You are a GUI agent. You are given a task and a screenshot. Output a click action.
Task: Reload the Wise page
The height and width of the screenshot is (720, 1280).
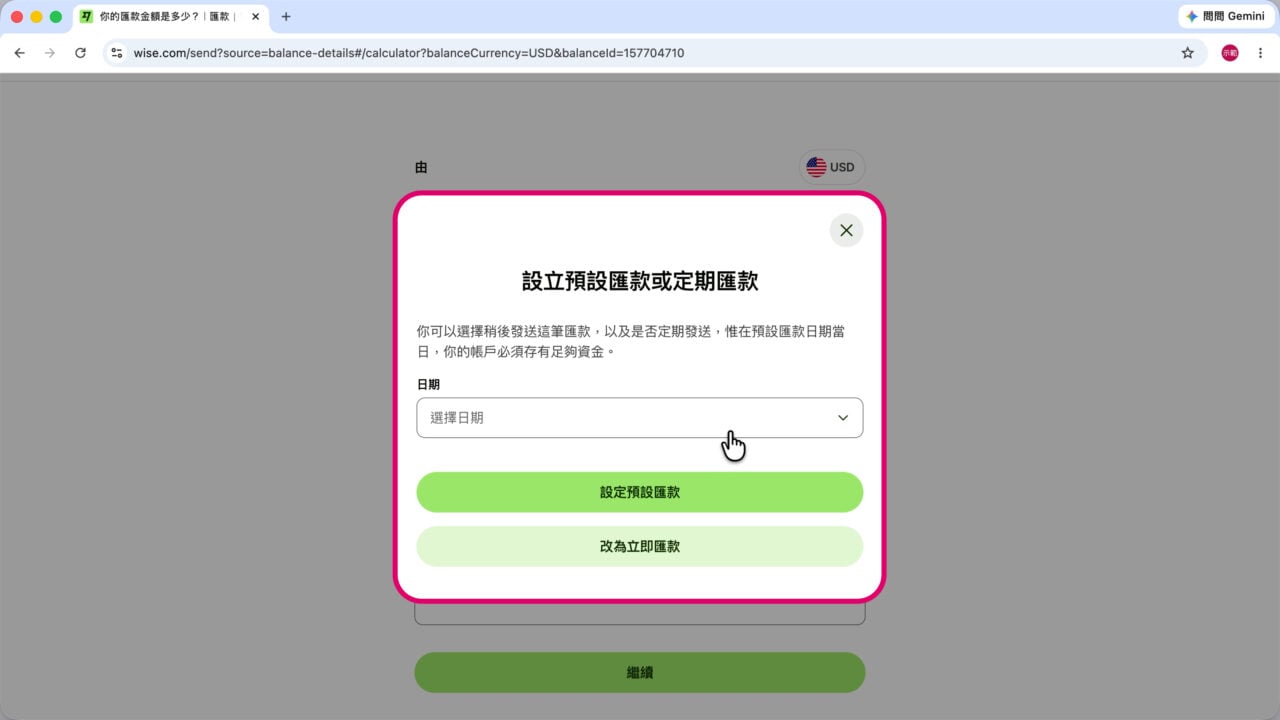click(x=80, y=53)
